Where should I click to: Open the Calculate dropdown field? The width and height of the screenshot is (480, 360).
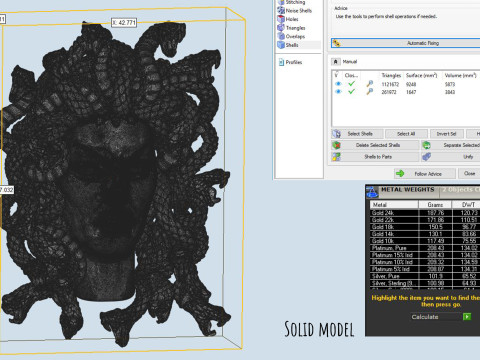(x=437, y=317)
